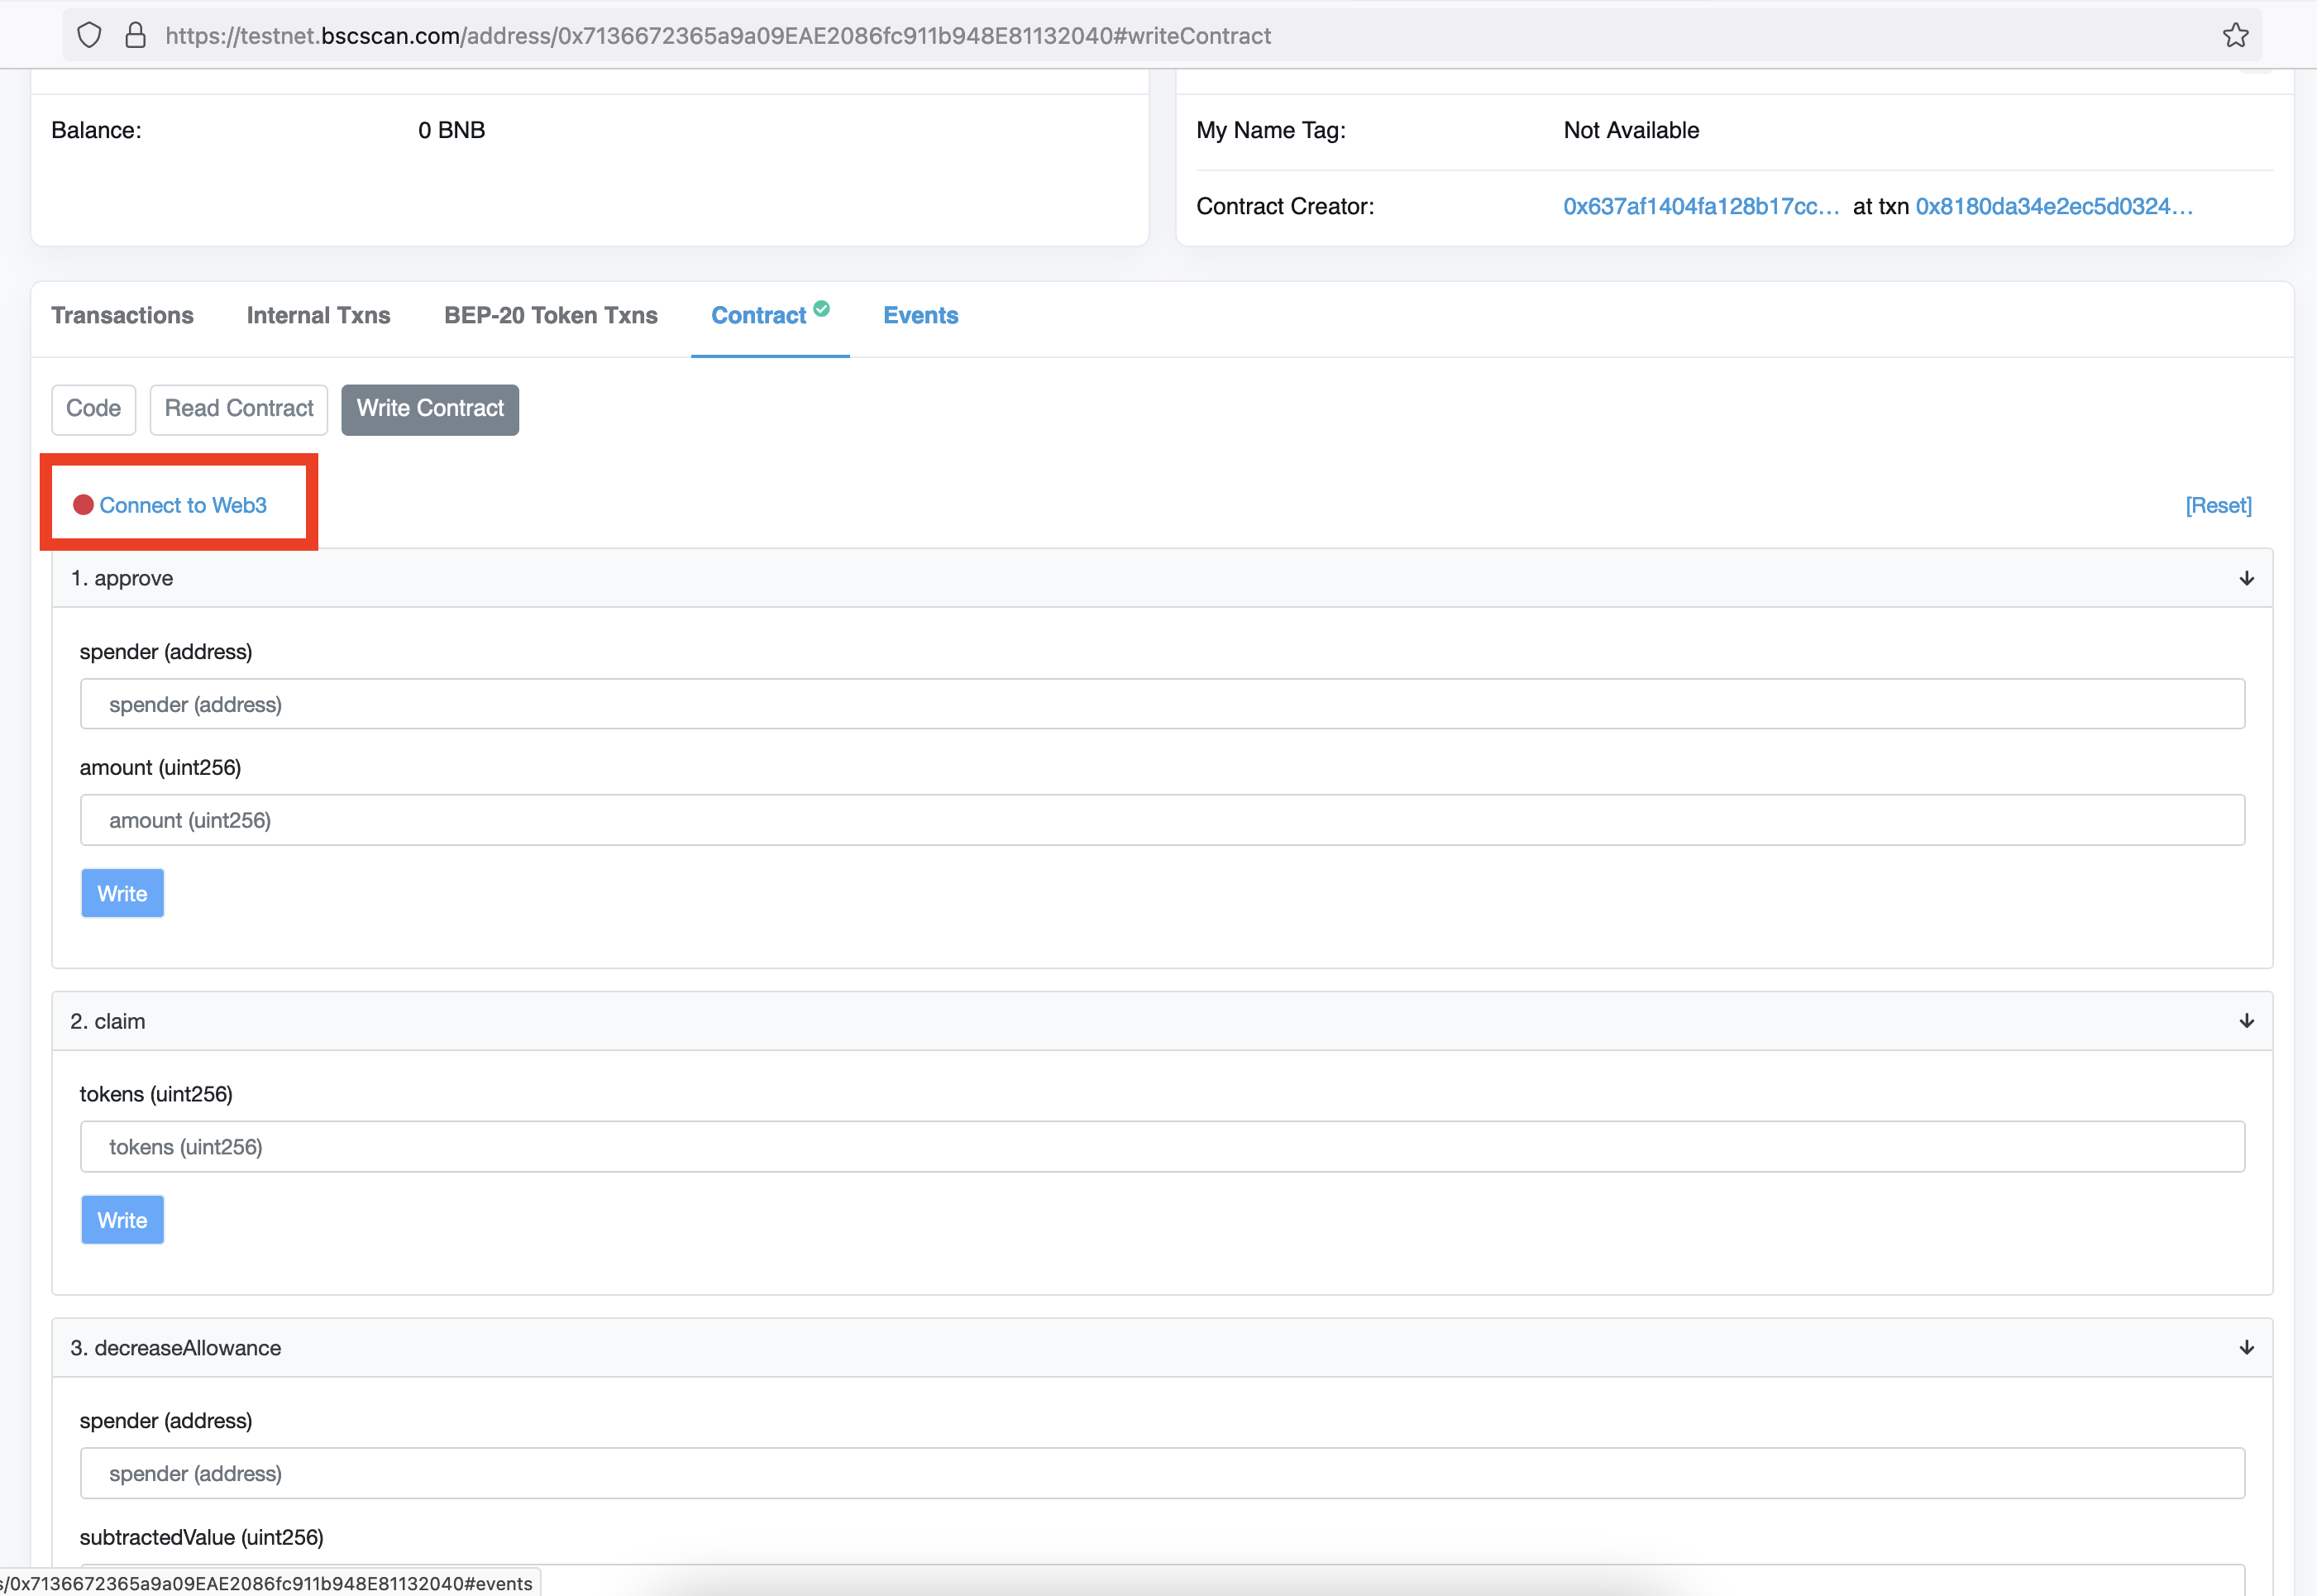Focus the decreaseAllowance spender (address) field
This screenshot has height=1596, width=2317.
point(1162,1473)
